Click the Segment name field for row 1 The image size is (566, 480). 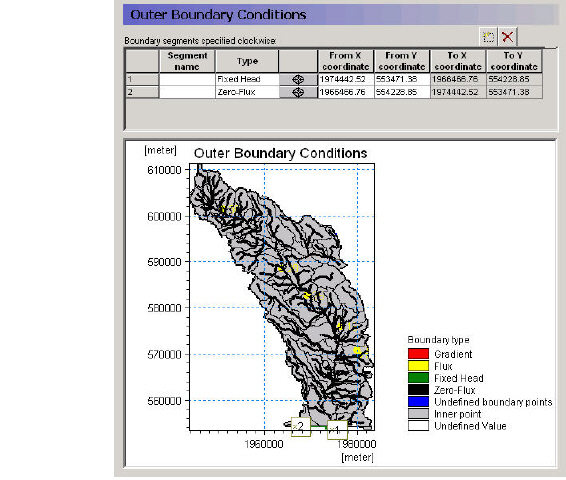tap(187, 79)
